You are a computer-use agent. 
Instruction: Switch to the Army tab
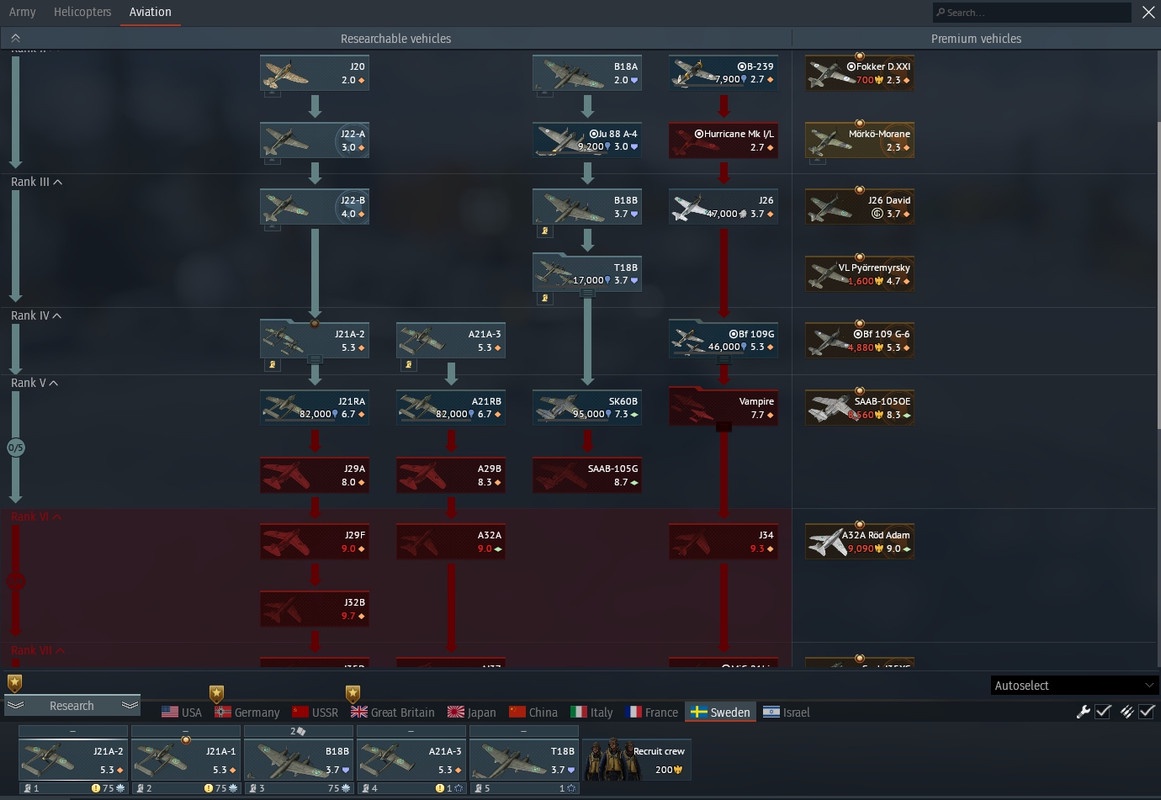tap(22, 12)
